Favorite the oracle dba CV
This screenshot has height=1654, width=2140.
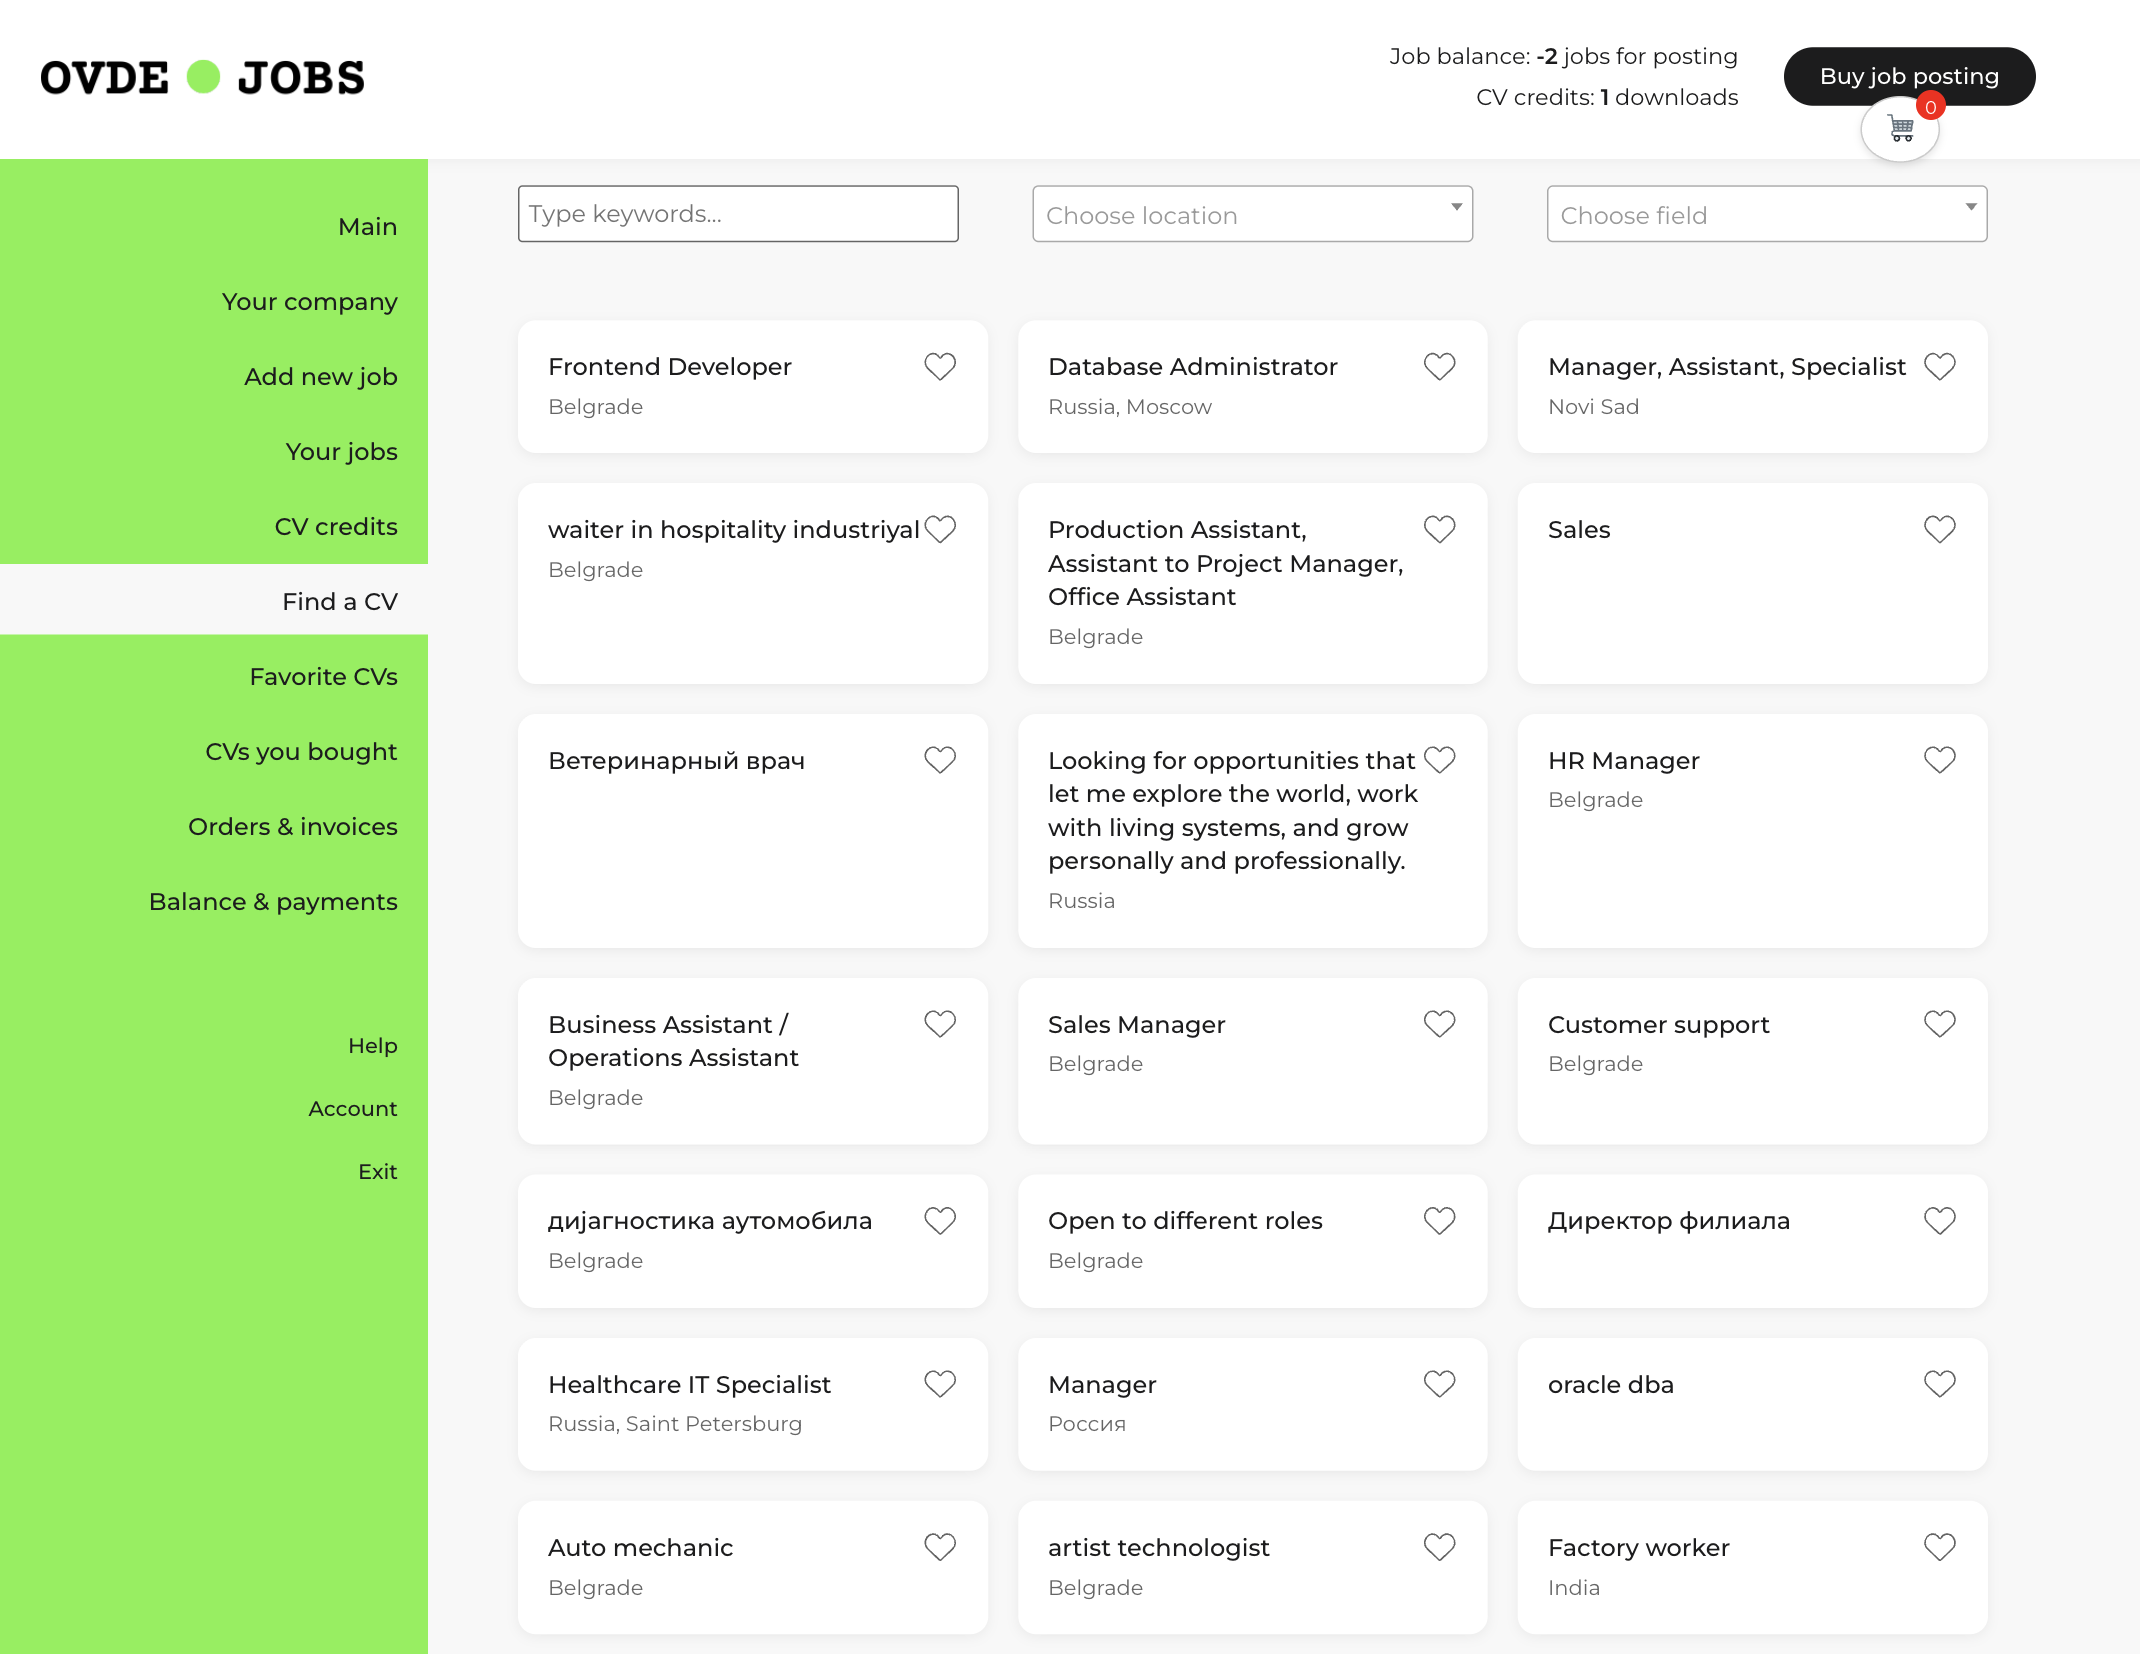[1939, 1385]
